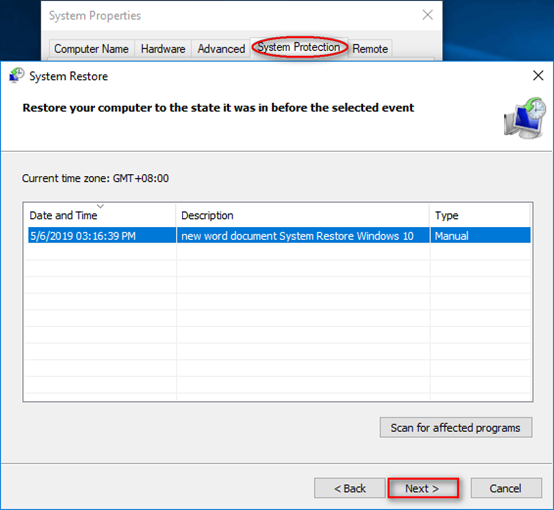
Task: Go Back to previous page
Action: point(349,488)
